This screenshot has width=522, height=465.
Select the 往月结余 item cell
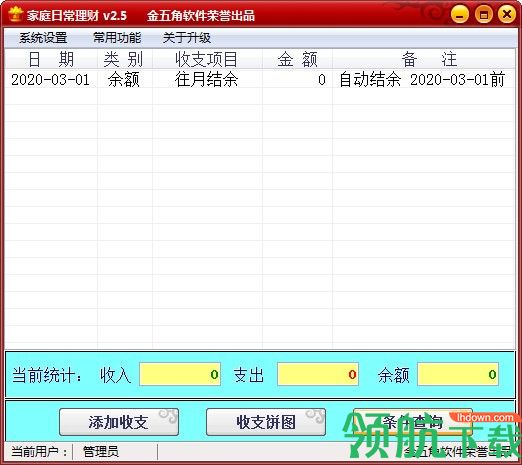(207, 80)
